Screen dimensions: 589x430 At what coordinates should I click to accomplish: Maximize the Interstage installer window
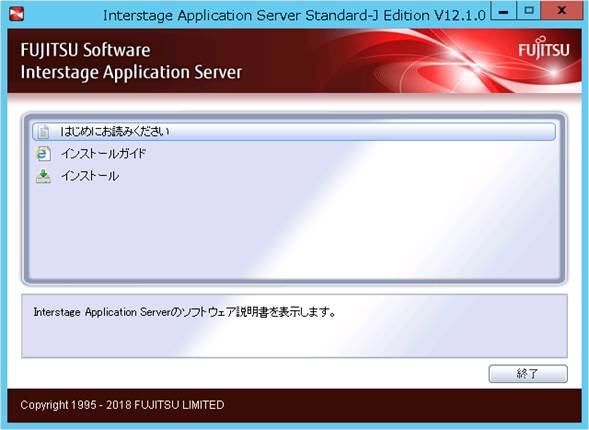tap(529, 11)
